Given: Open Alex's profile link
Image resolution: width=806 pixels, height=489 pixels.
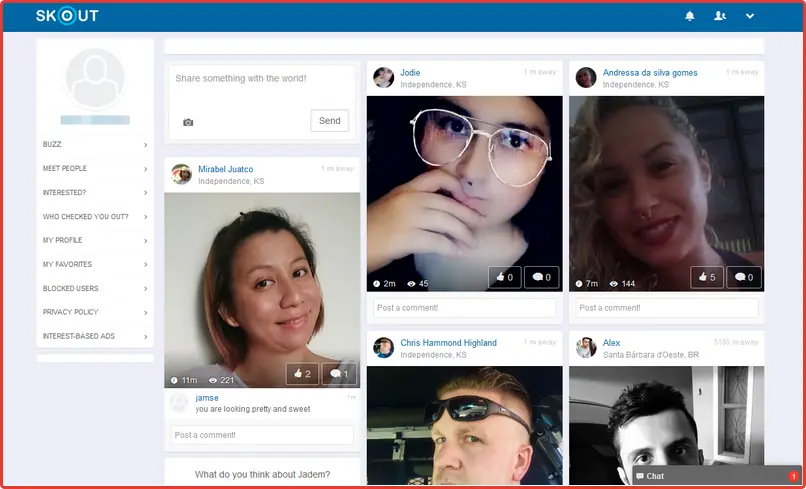Looking at the screenshot, I should point(611,343).
